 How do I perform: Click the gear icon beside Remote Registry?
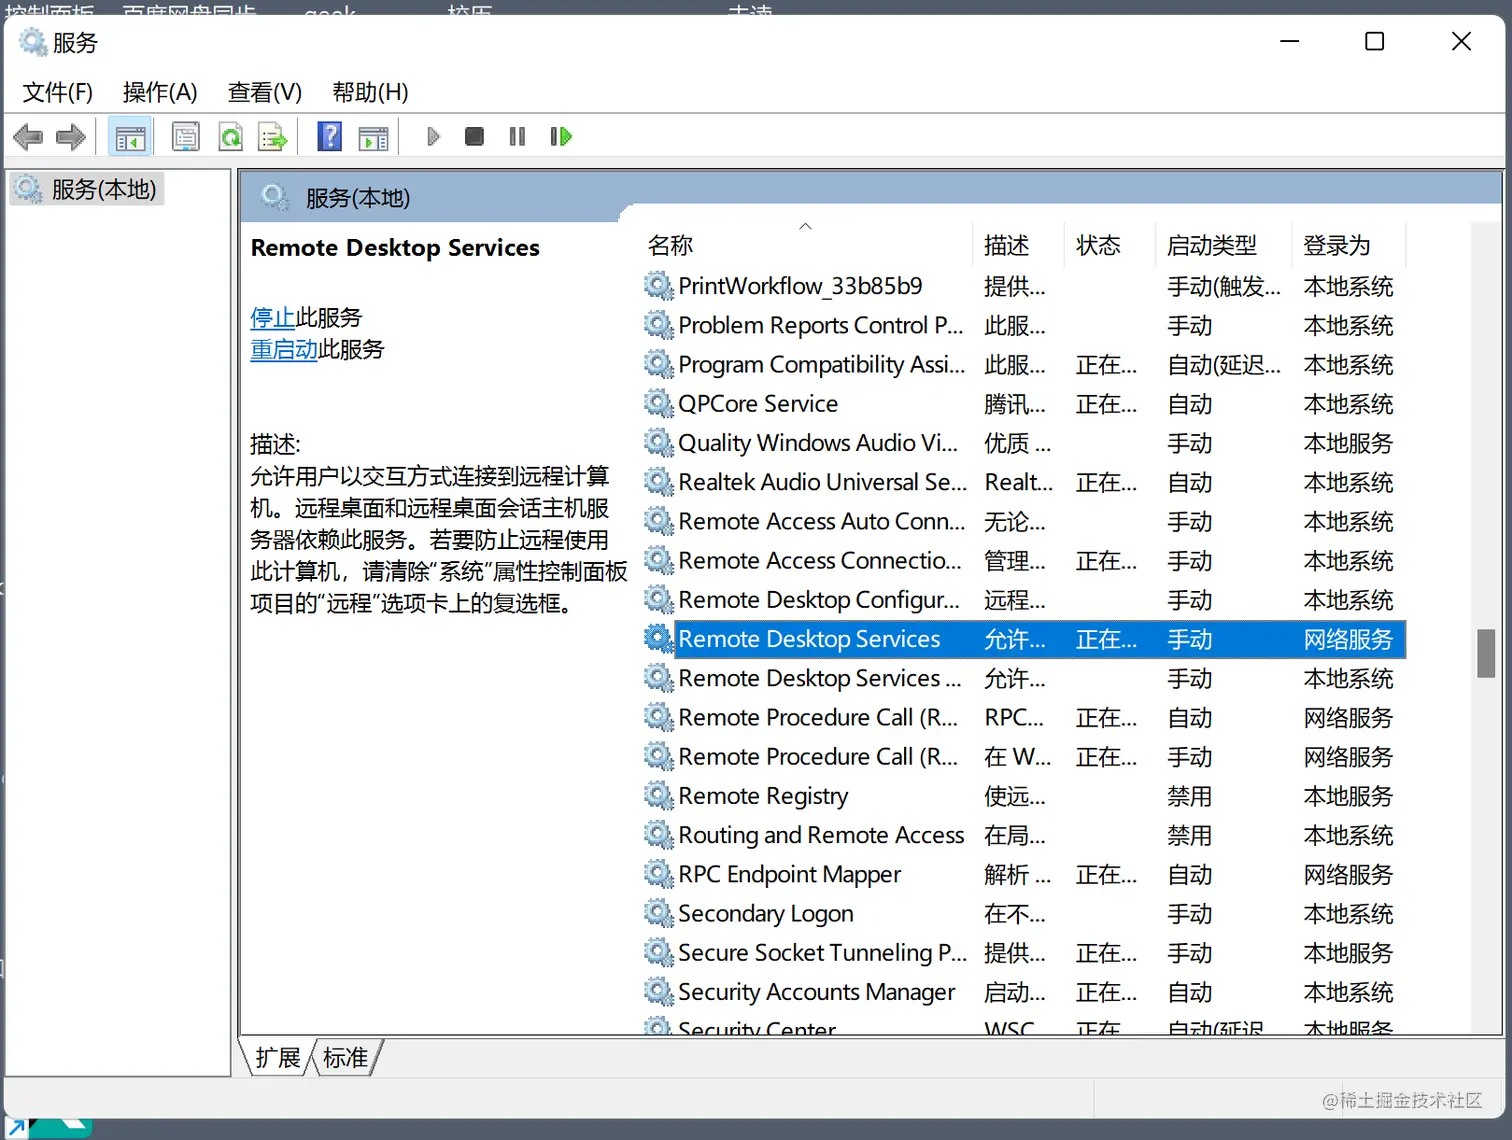coord(658,795)
